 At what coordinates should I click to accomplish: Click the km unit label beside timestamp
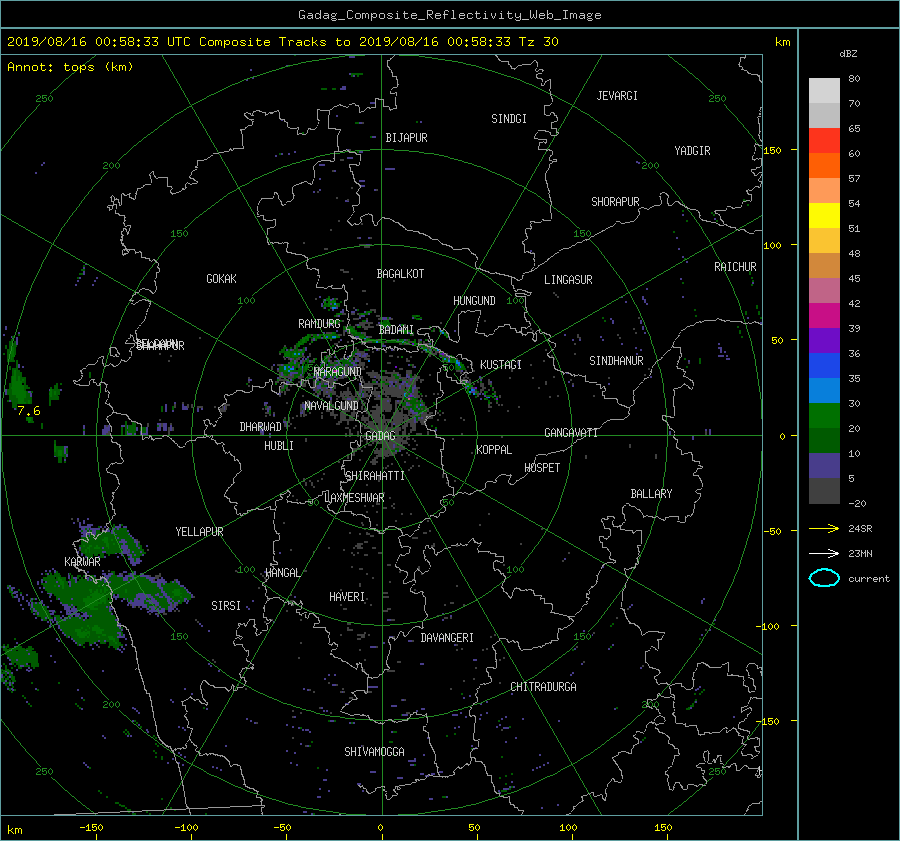click(782, 42)
